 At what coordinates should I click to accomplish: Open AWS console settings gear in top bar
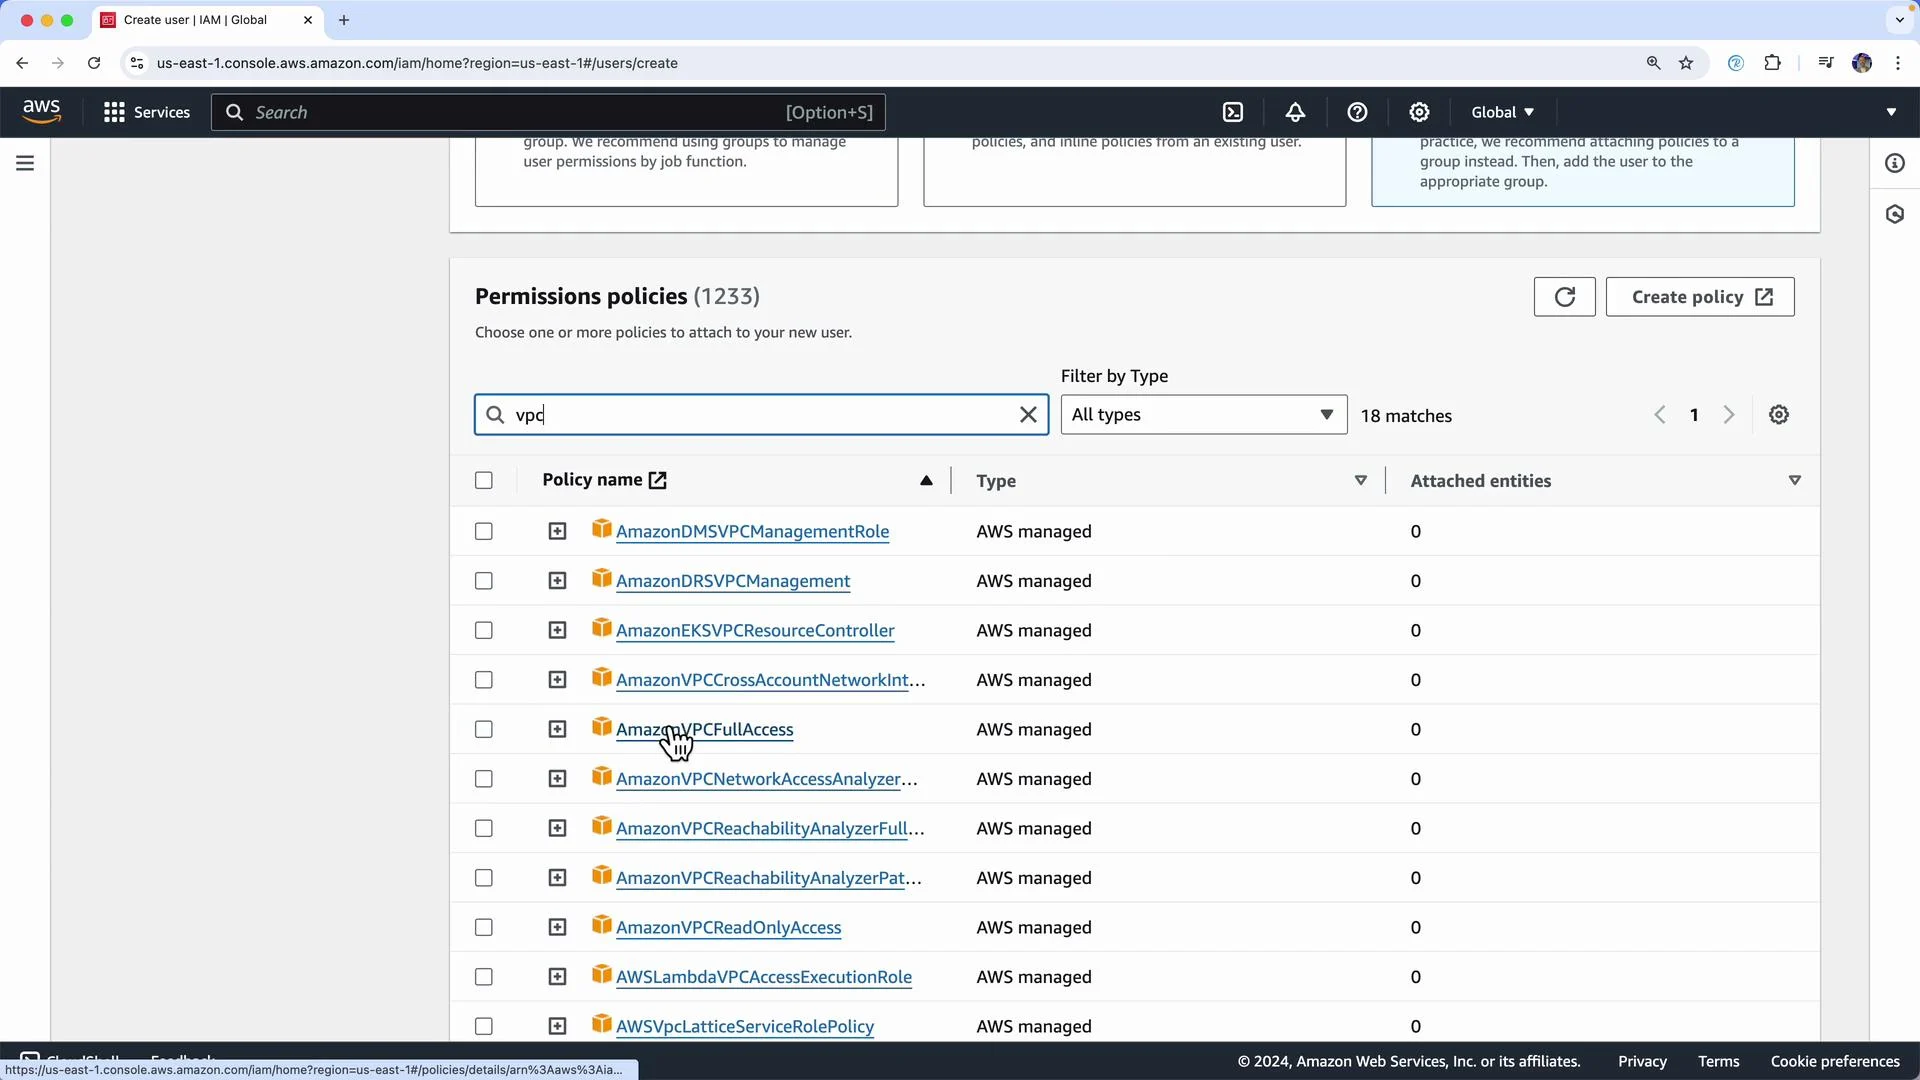[1419, 112]
